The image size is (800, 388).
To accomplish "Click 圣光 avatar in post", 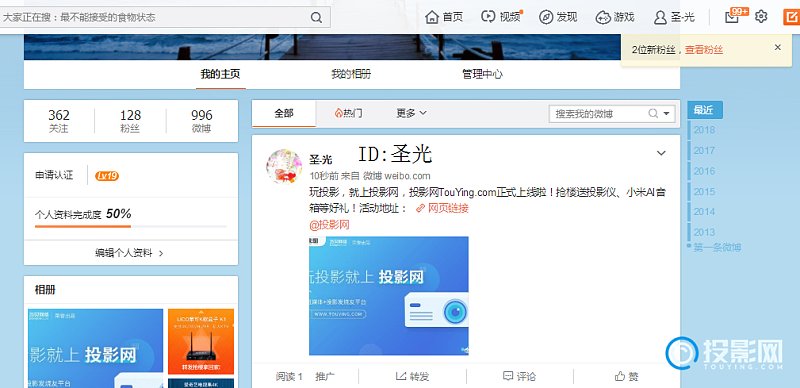I will 284,166.
